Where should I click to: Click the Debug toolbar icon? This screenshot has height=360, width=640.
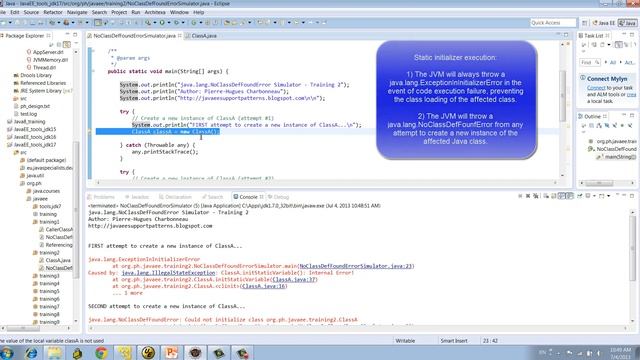click(148, 22)
